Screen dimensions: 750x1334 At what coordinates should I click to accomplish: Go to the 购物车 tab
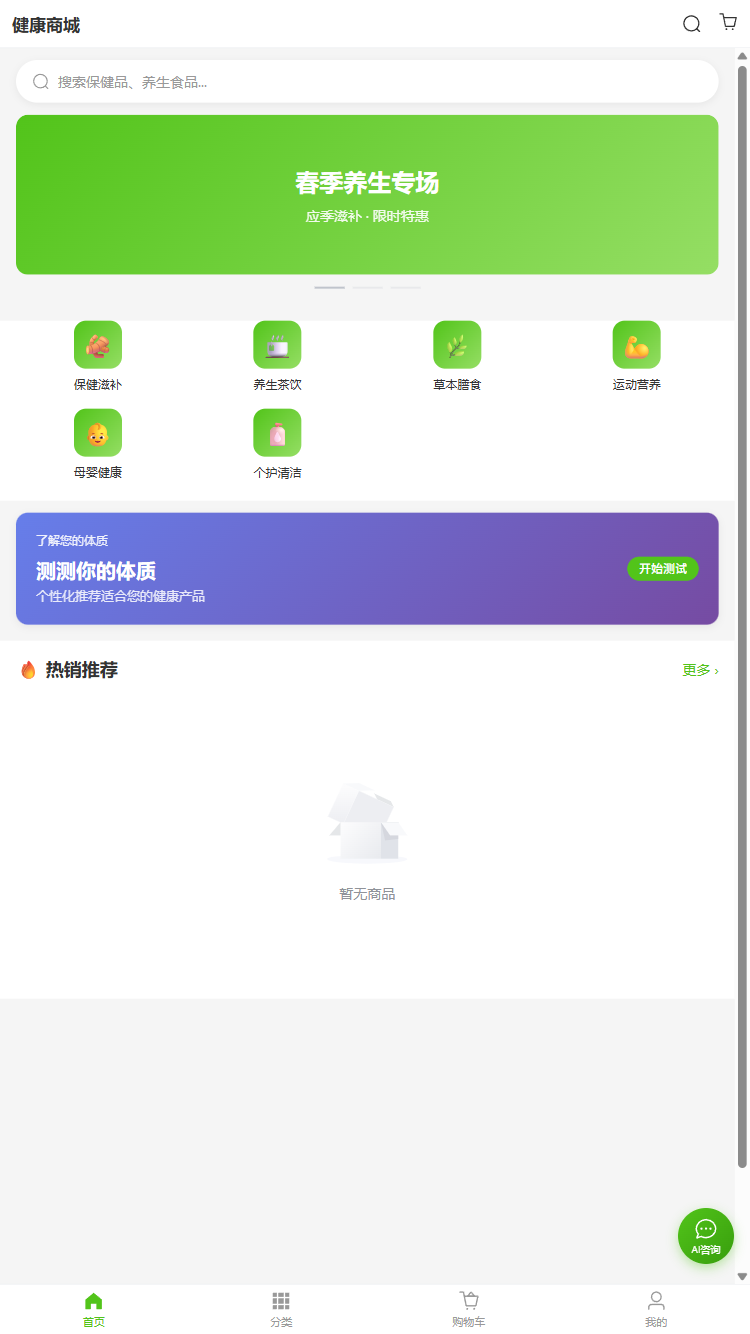tap(469, 1309)
